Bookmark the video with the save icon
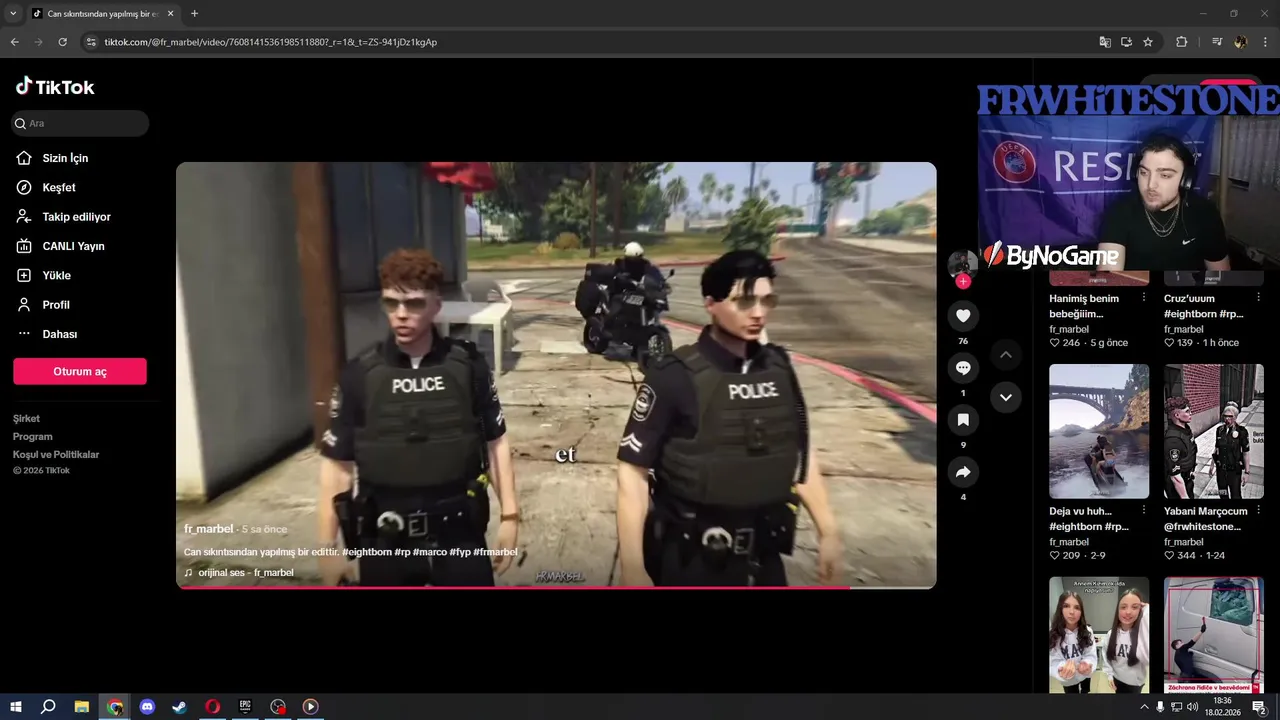The height and width of the screenshot is (720, 1280). coord(963,420)
